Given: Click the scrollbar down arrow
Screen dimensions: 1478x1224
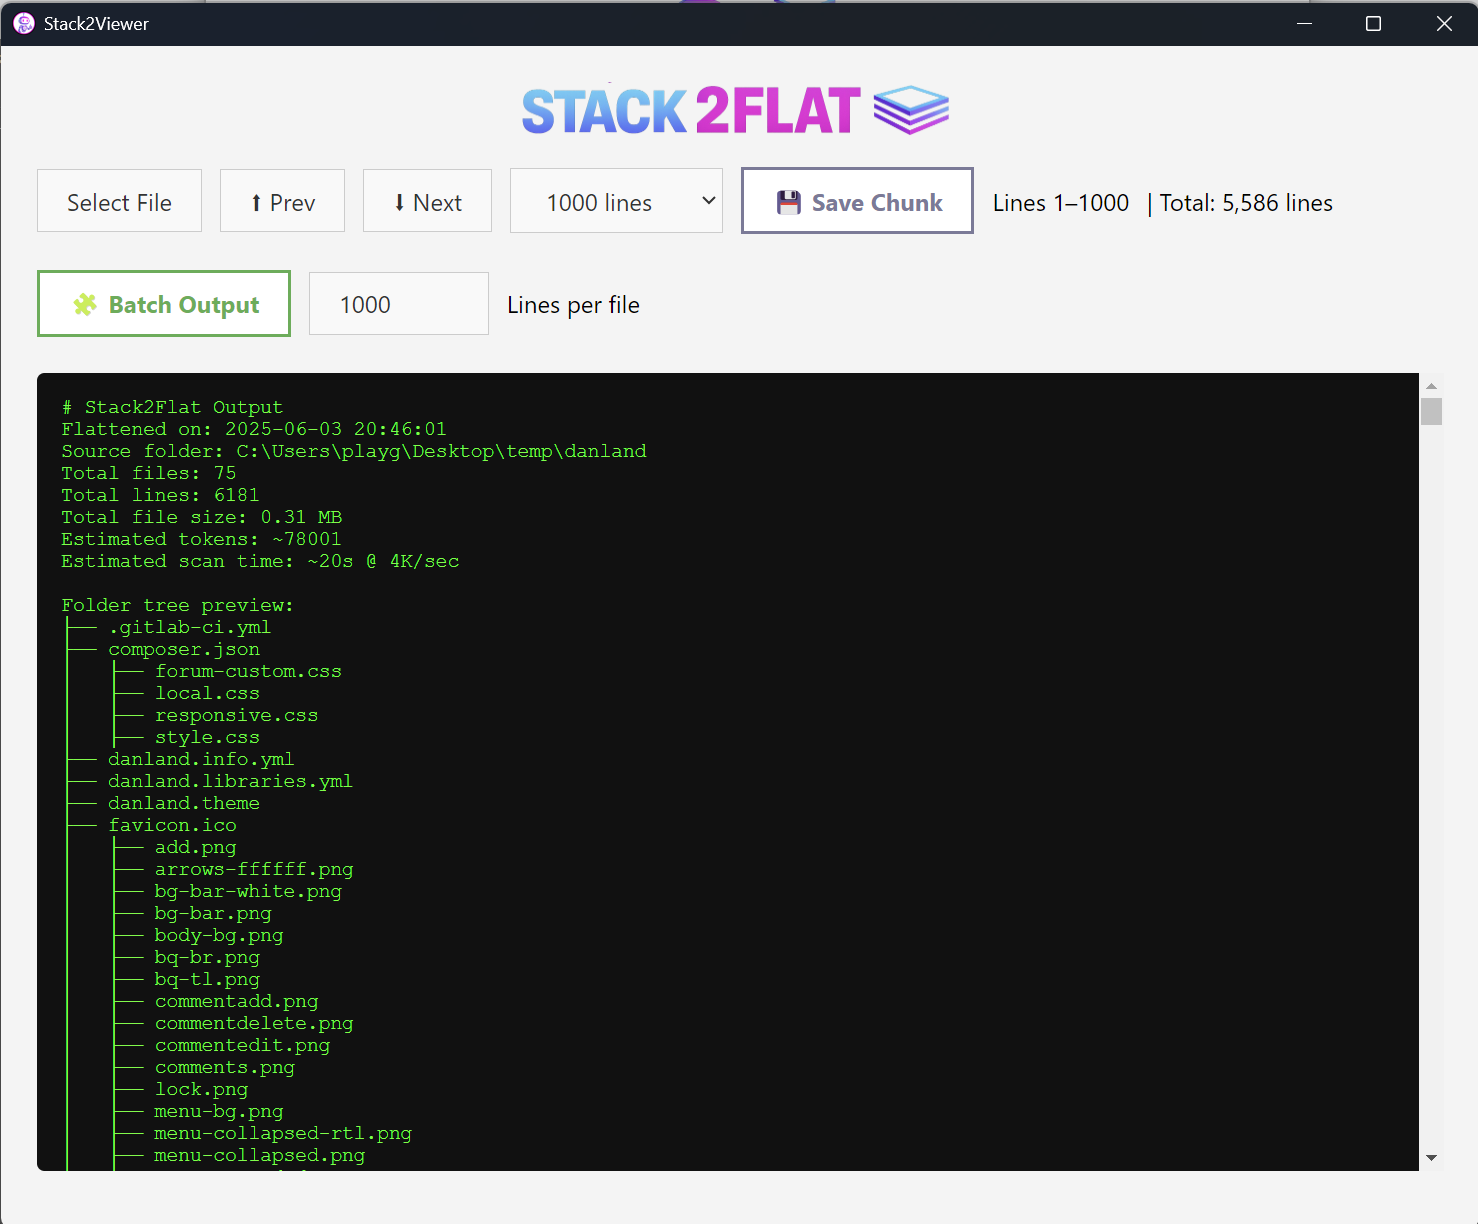Looking at the screenshot, I should point(1432,1158).
